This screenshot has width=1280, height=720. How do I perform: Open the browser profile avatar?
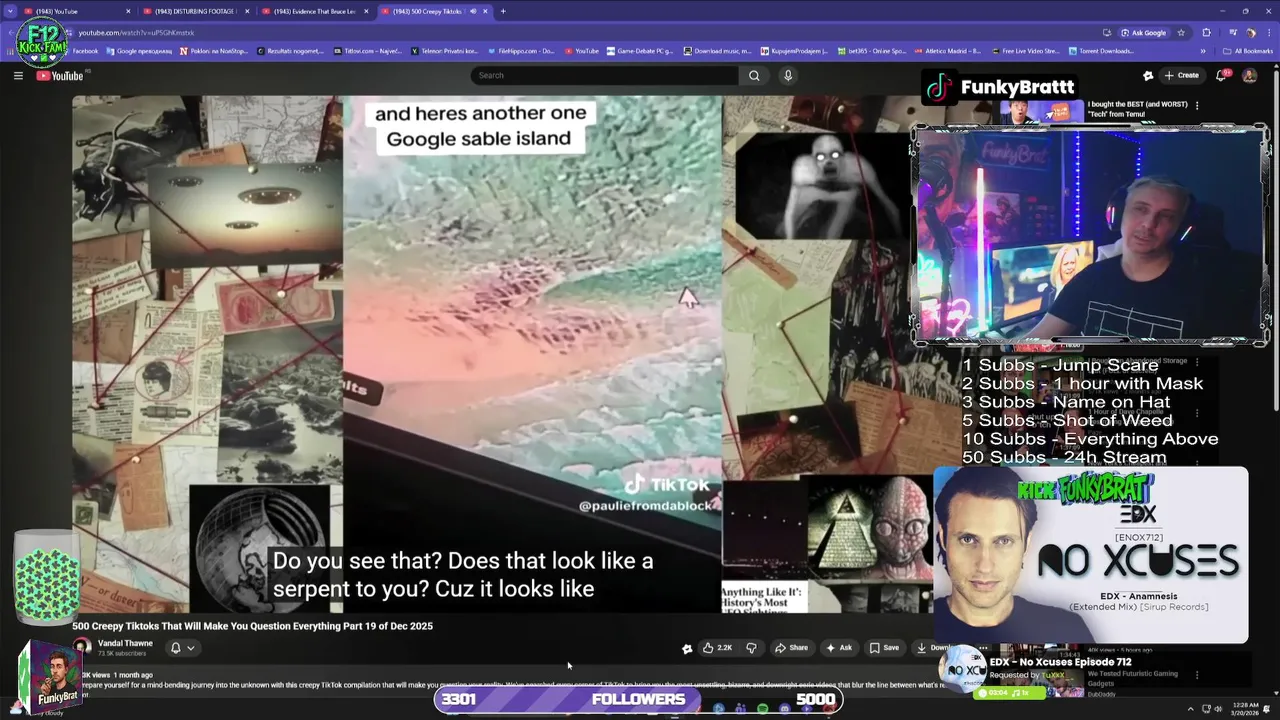click(x=1250, y=32)
